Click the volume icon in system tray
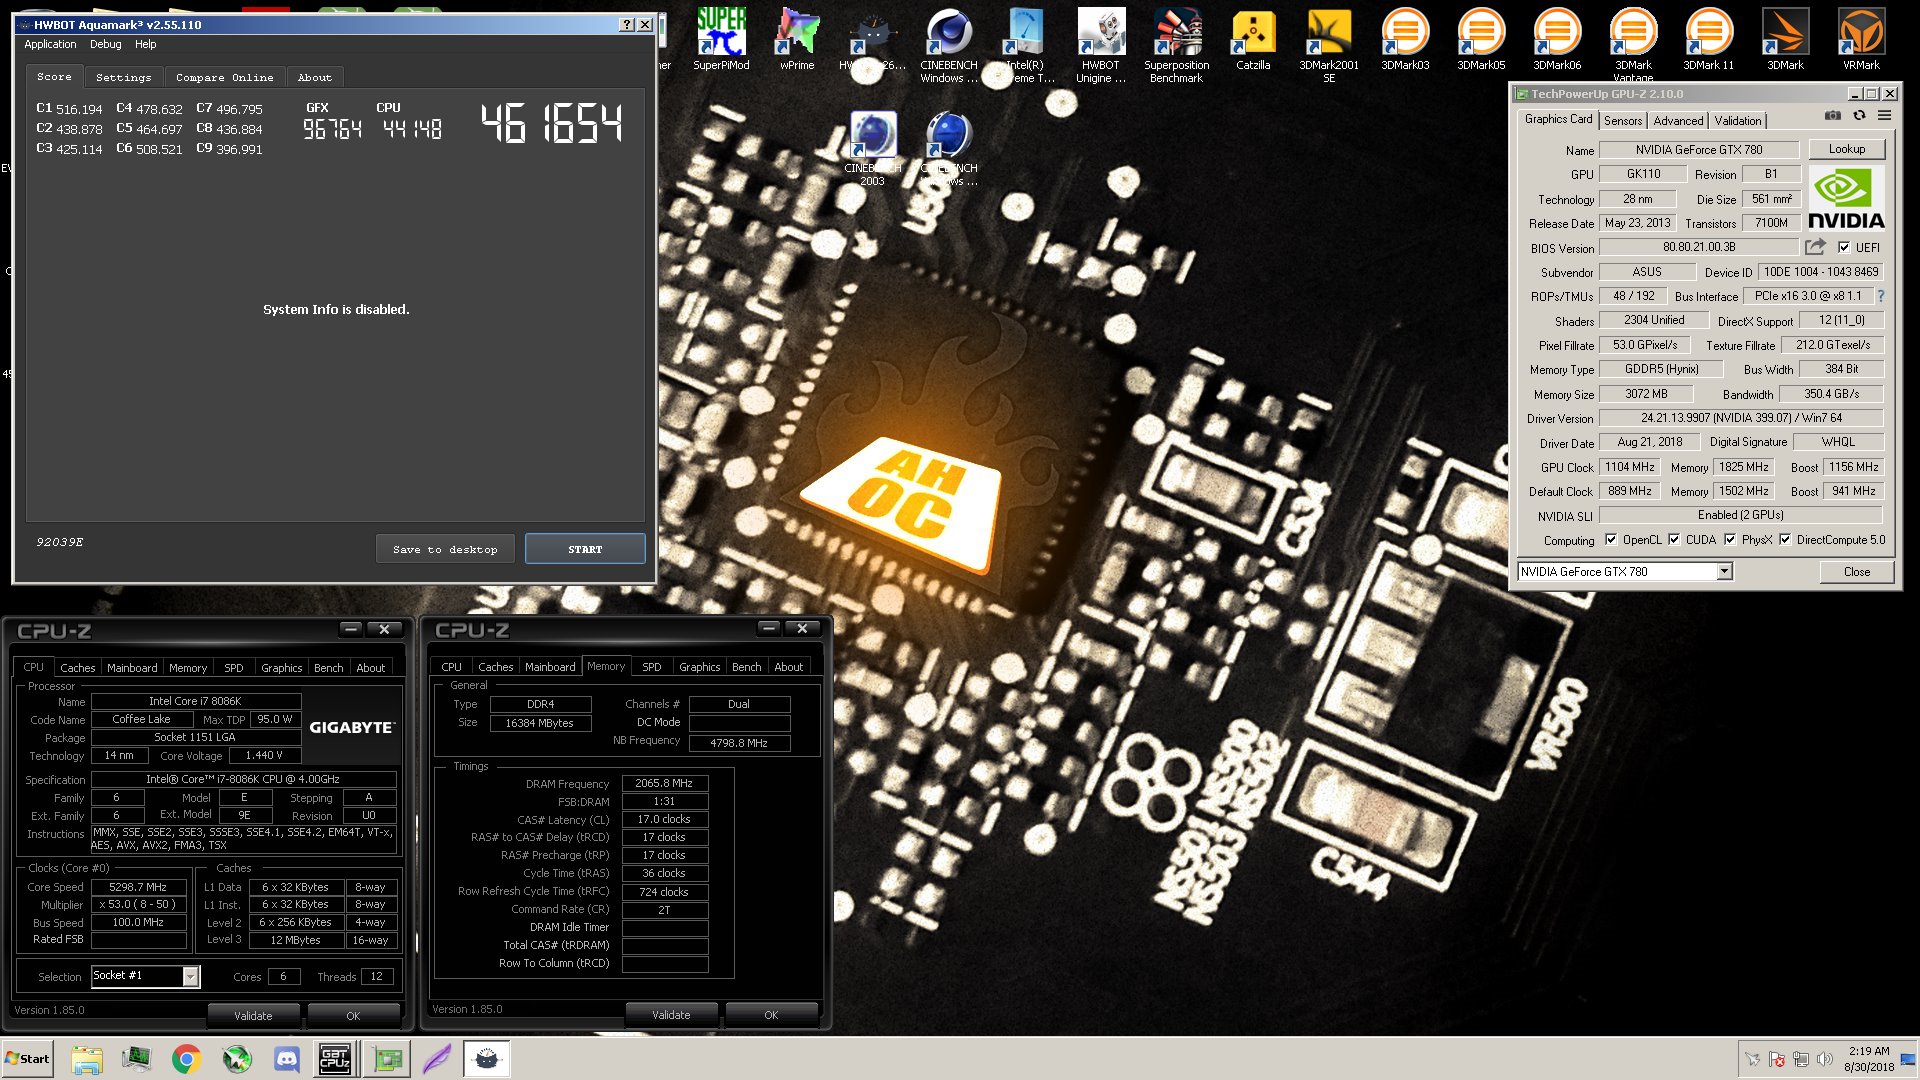This screenshot has width=1920, height=1080. click(1824, 1059)
